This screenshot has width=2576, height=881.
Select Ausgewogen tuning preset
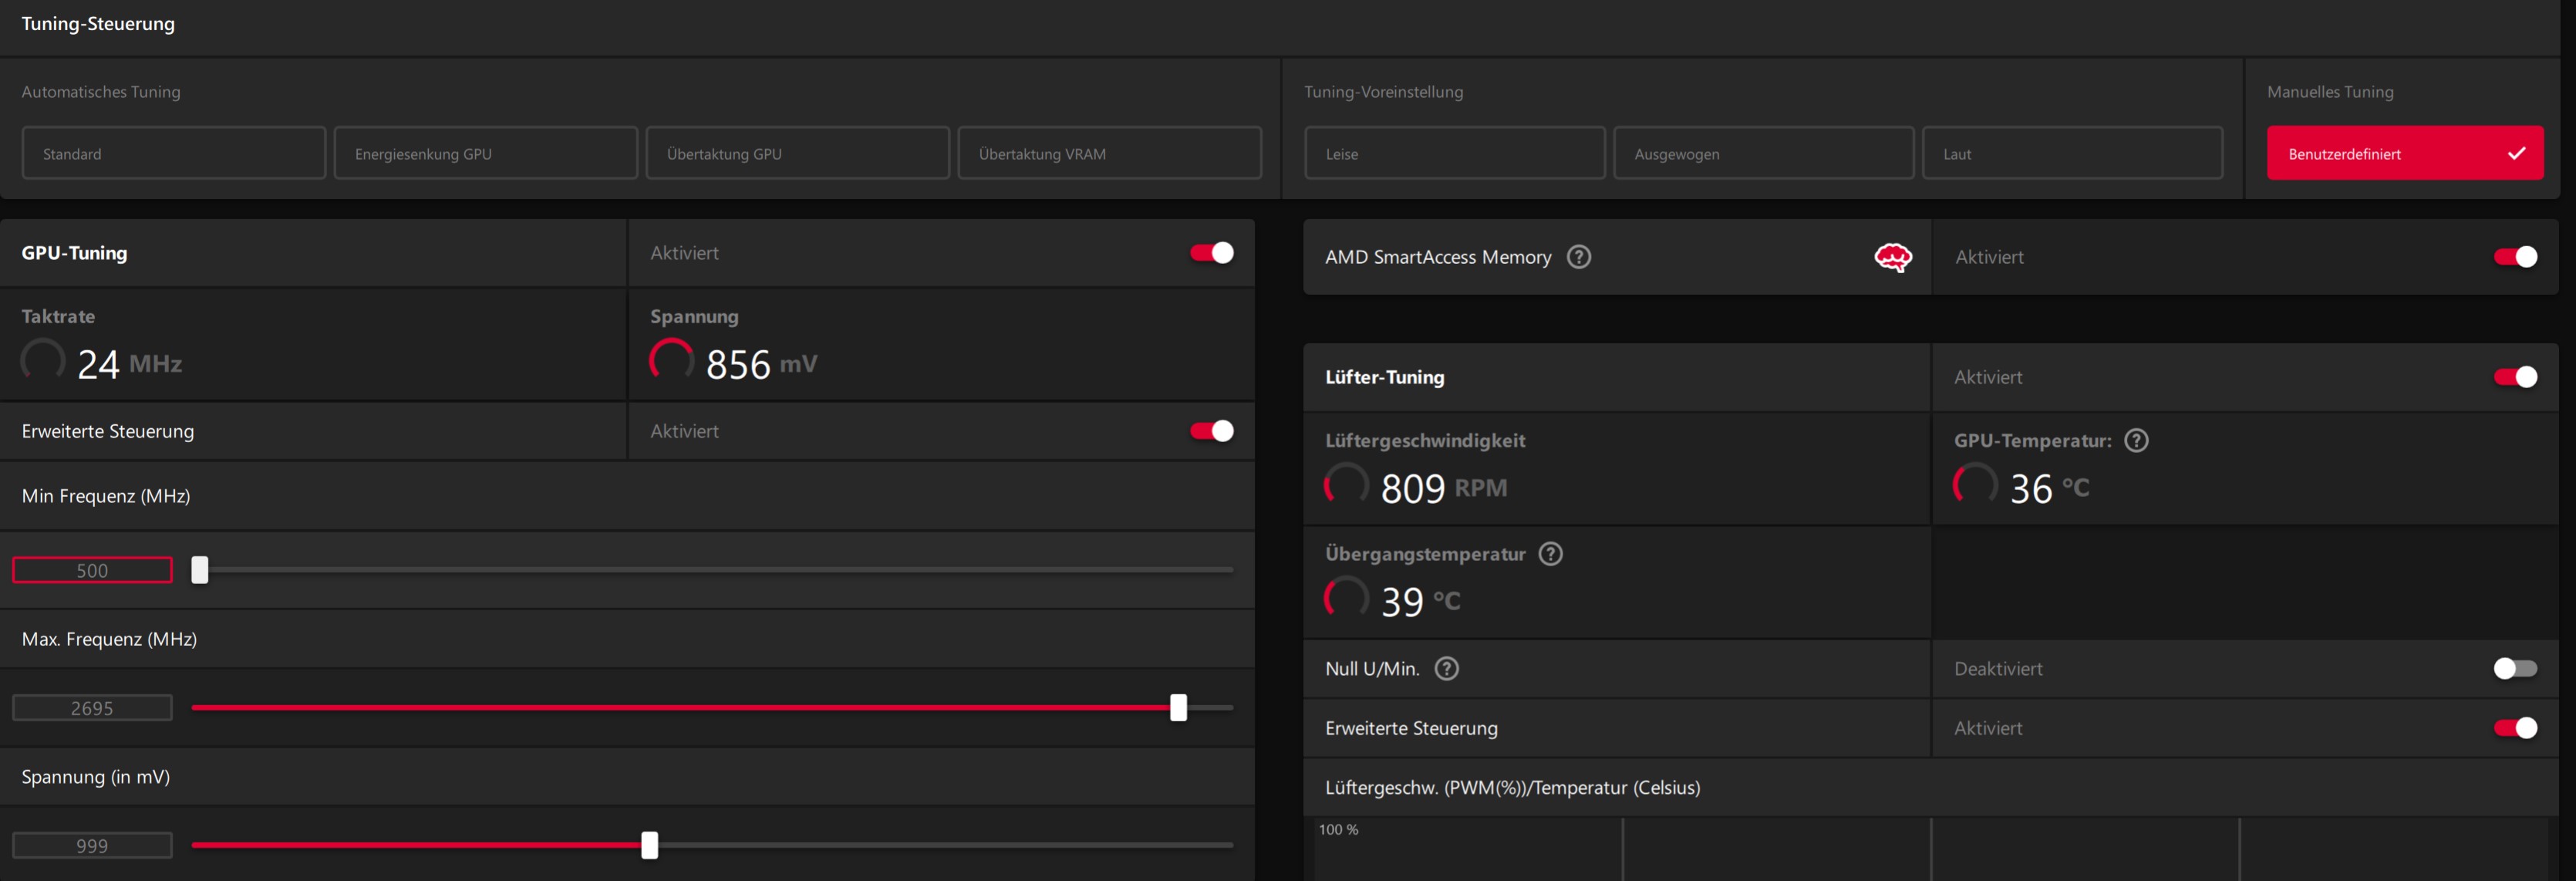[1763, 153]
